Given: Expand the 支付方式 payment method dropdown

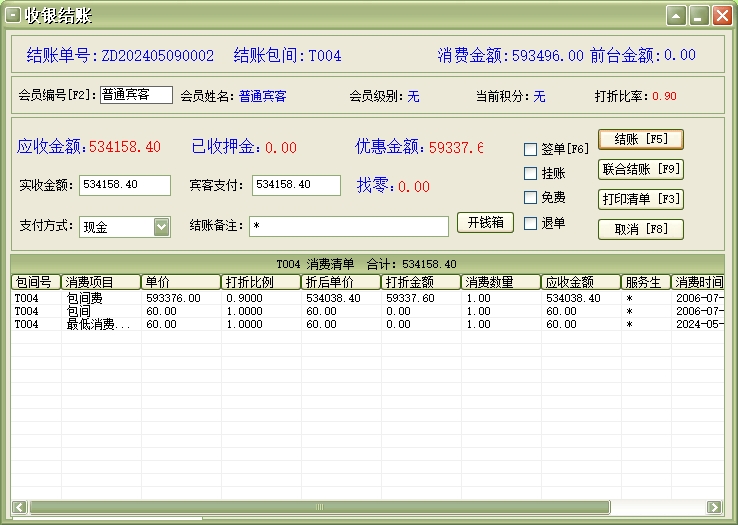Looking at the screenshot, I should click(x=162, y=227).
